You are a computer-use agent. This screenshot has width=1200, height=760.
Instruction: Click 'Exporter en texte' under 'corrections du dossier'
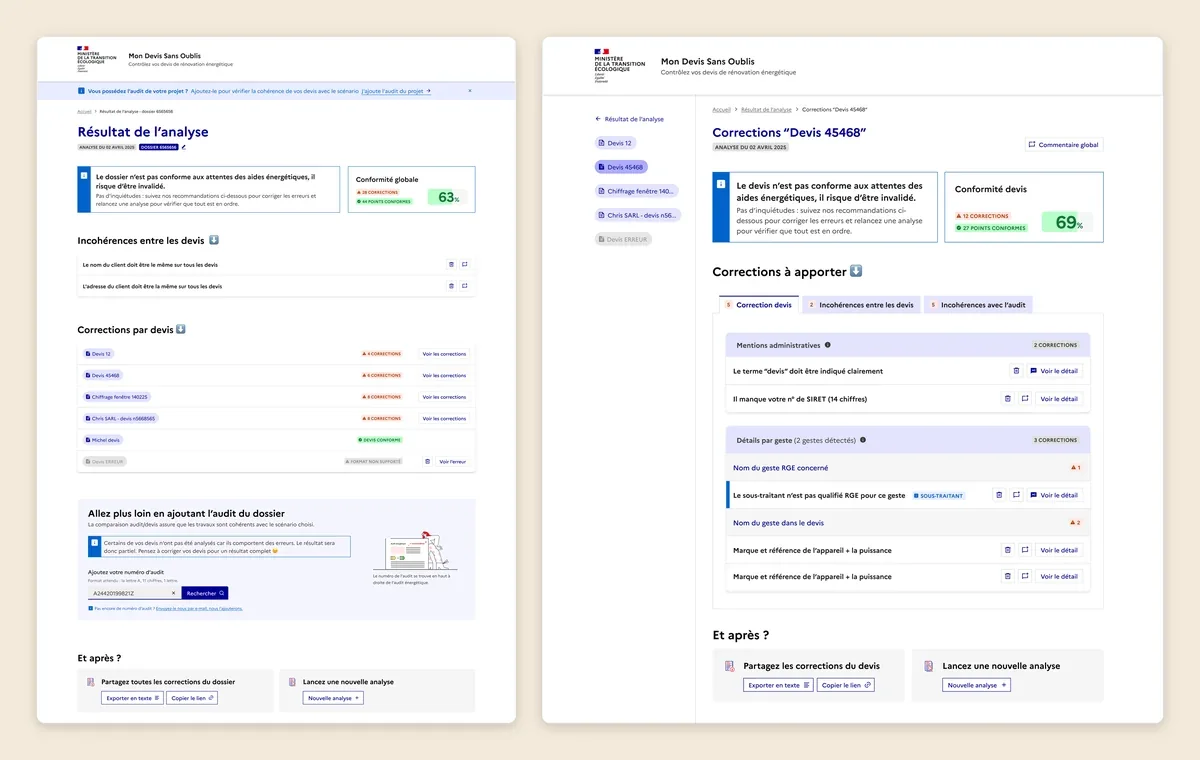pos(132,698)
